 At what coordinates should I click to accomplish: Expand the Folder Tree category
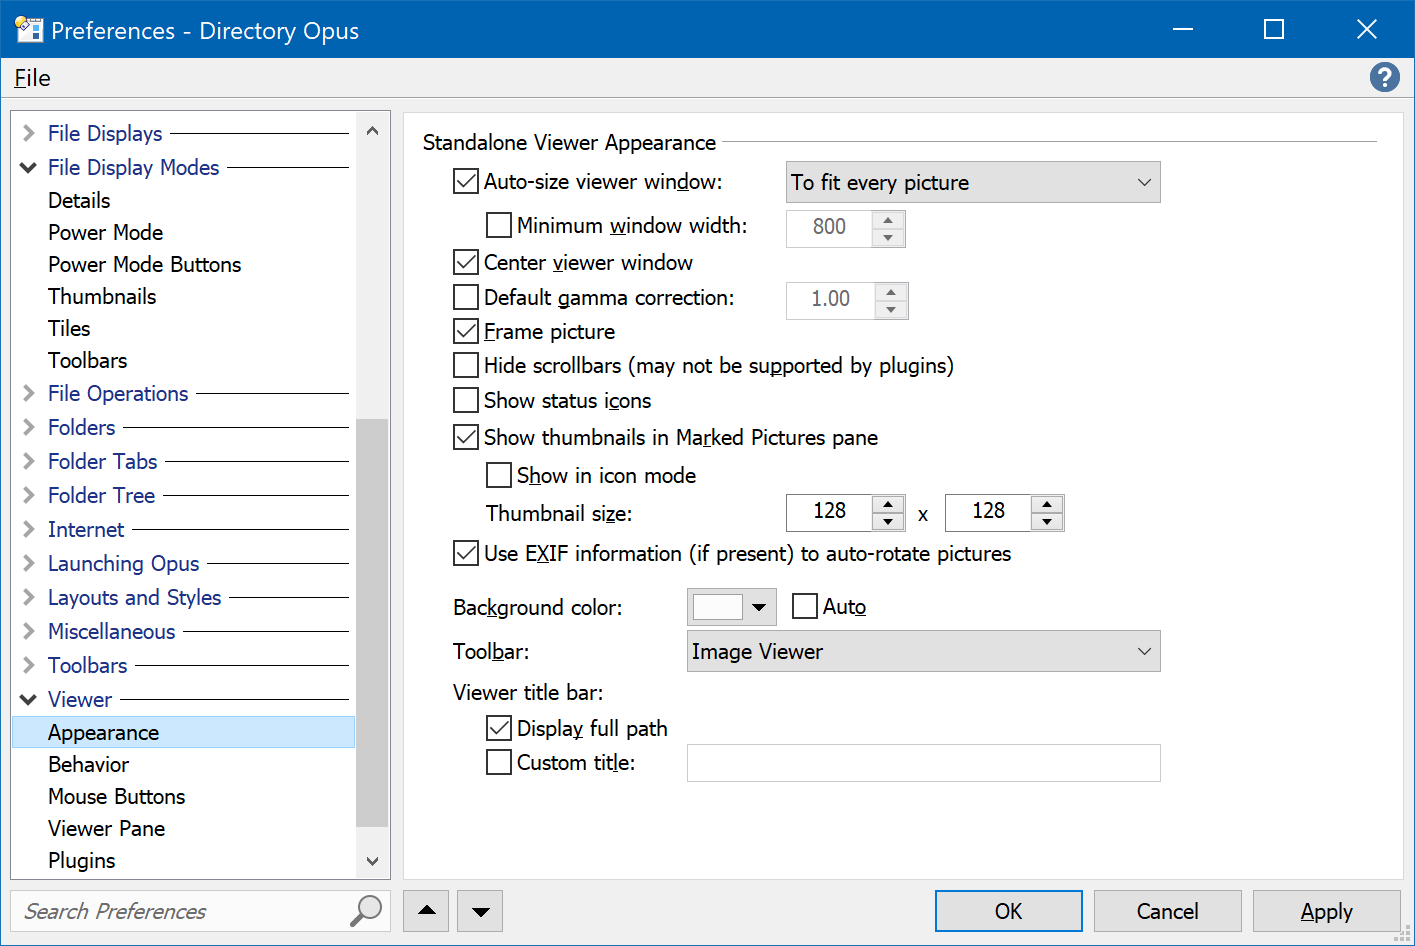coord(29,495)
